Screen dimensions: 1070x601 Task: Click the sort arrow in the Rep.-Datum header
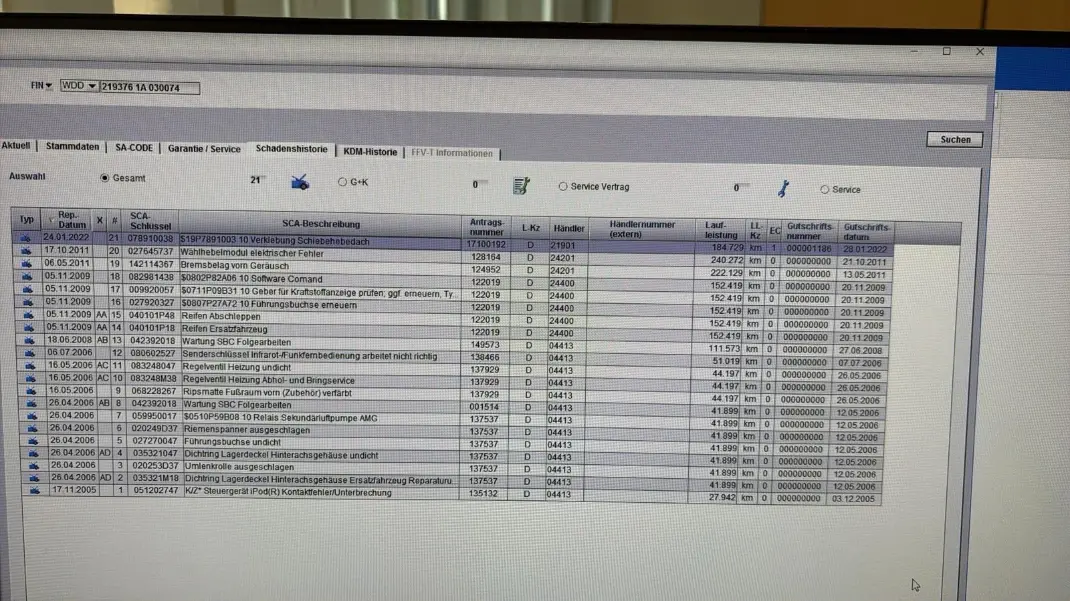(52, 218)
